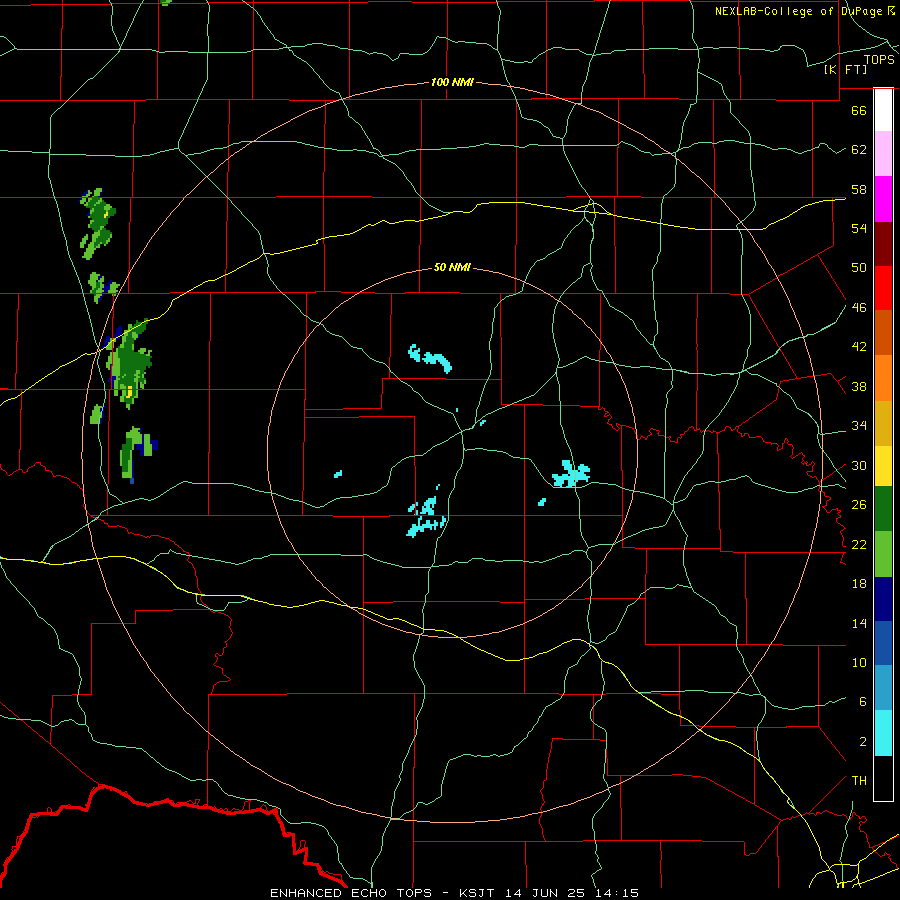
Task: Click the cyan legend color block
Action: [x=883, y=733]
